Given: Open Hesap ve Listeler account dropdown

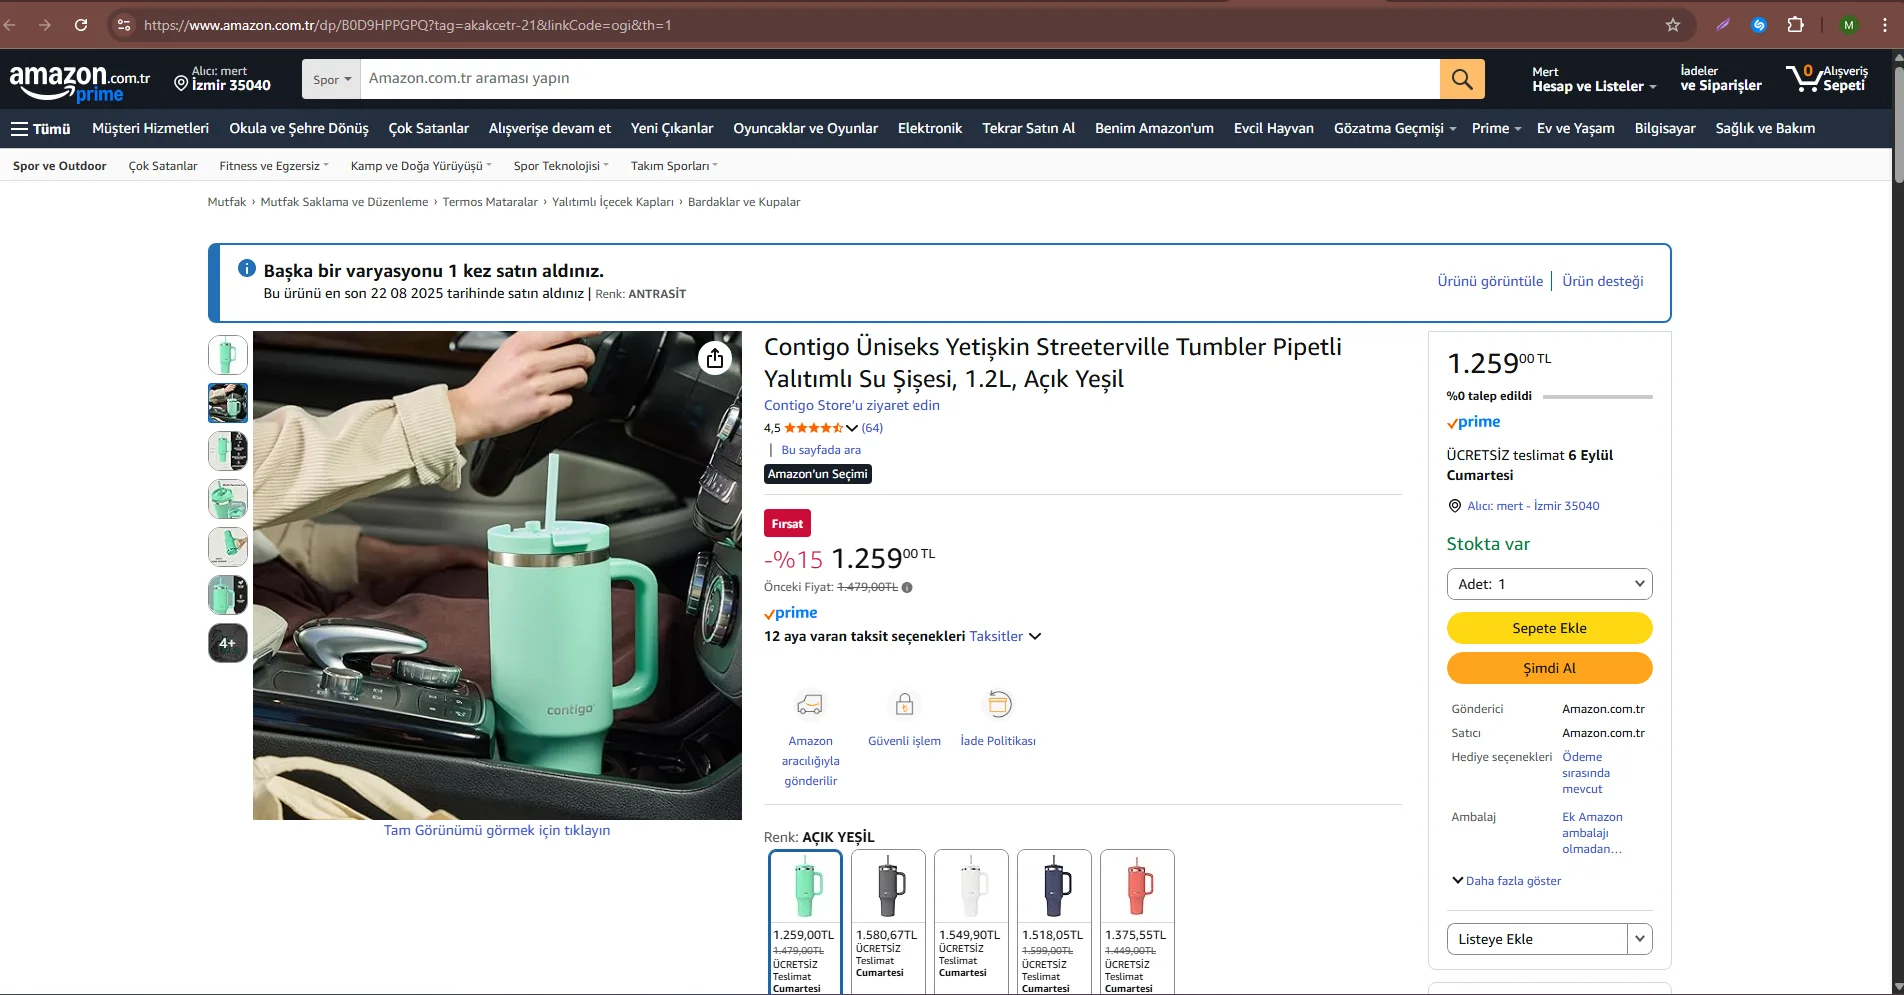Looking at the screenshot, I should coord(1594,80).
